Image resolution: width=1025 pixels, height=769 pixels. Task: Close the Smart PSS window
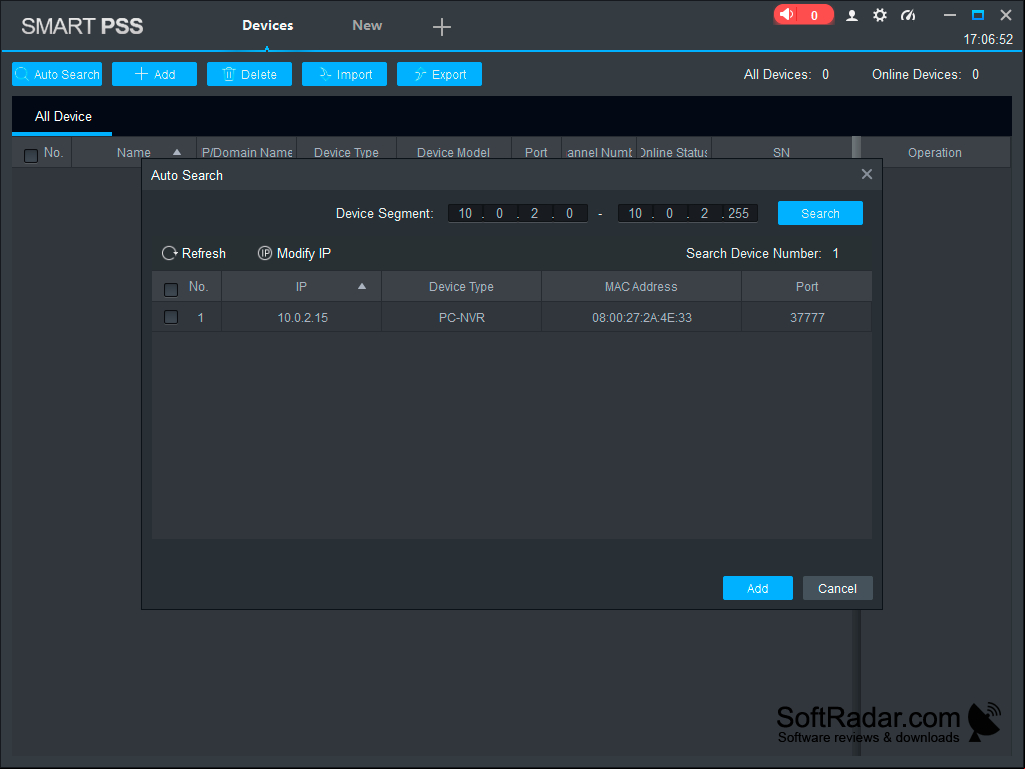pyautogui.click(x=1006, y=15)
